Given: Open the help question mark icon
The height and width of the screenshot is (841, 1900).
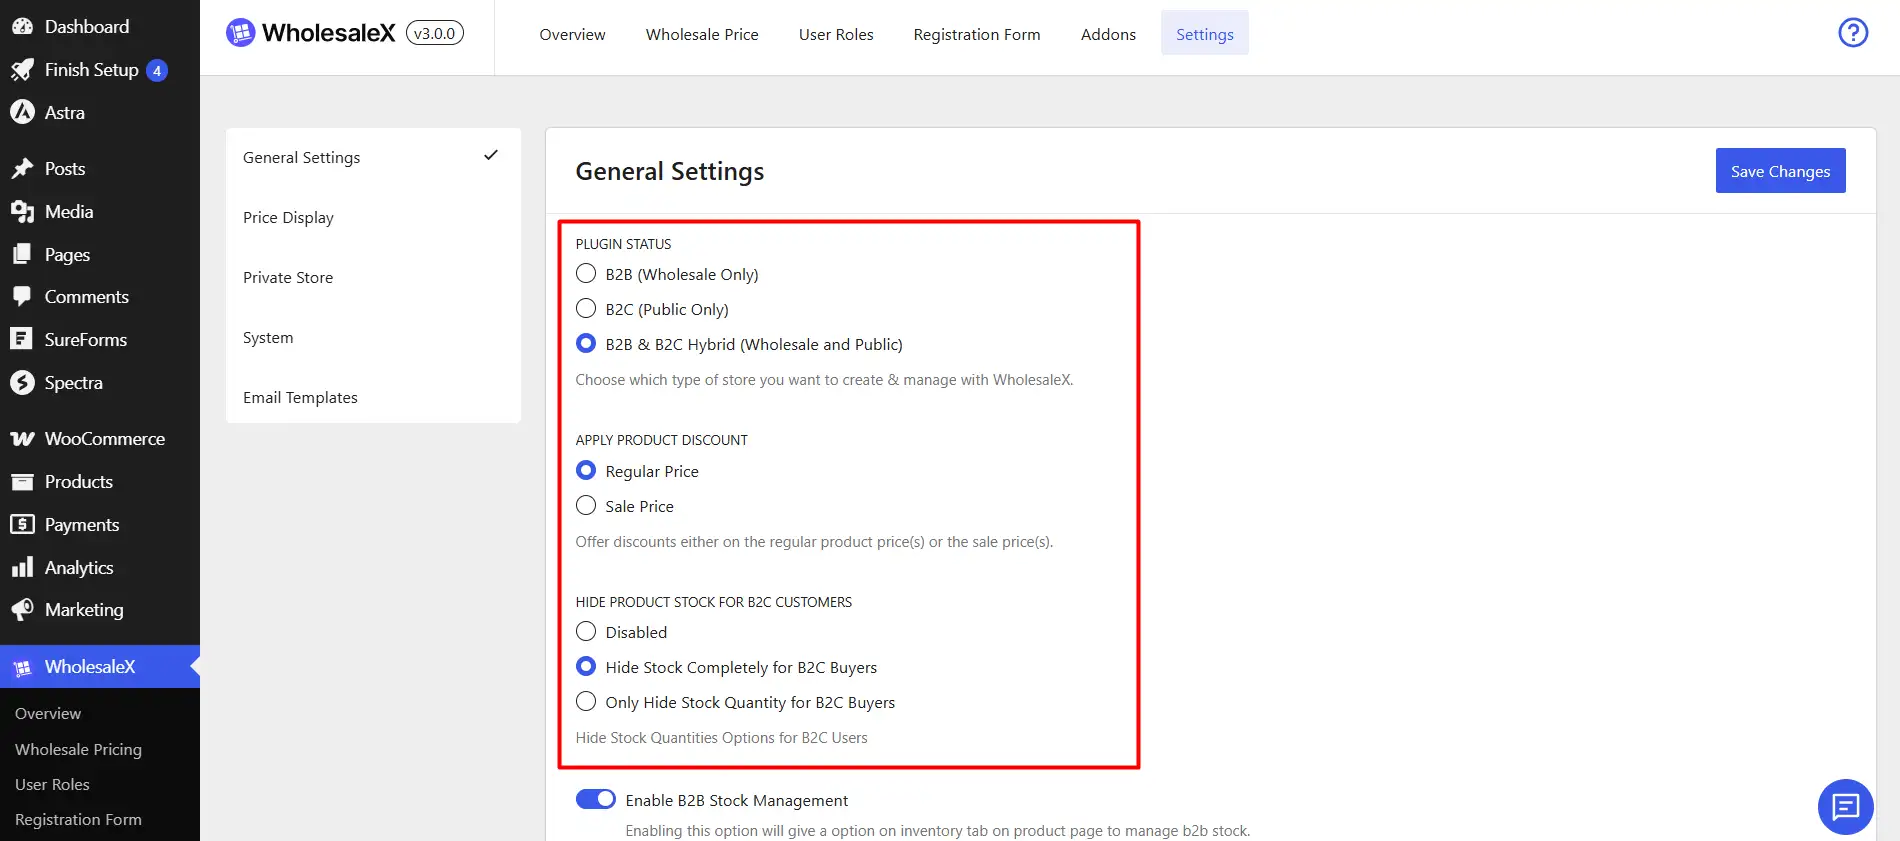Looking at the screenshot, I should coord(1853,33).
